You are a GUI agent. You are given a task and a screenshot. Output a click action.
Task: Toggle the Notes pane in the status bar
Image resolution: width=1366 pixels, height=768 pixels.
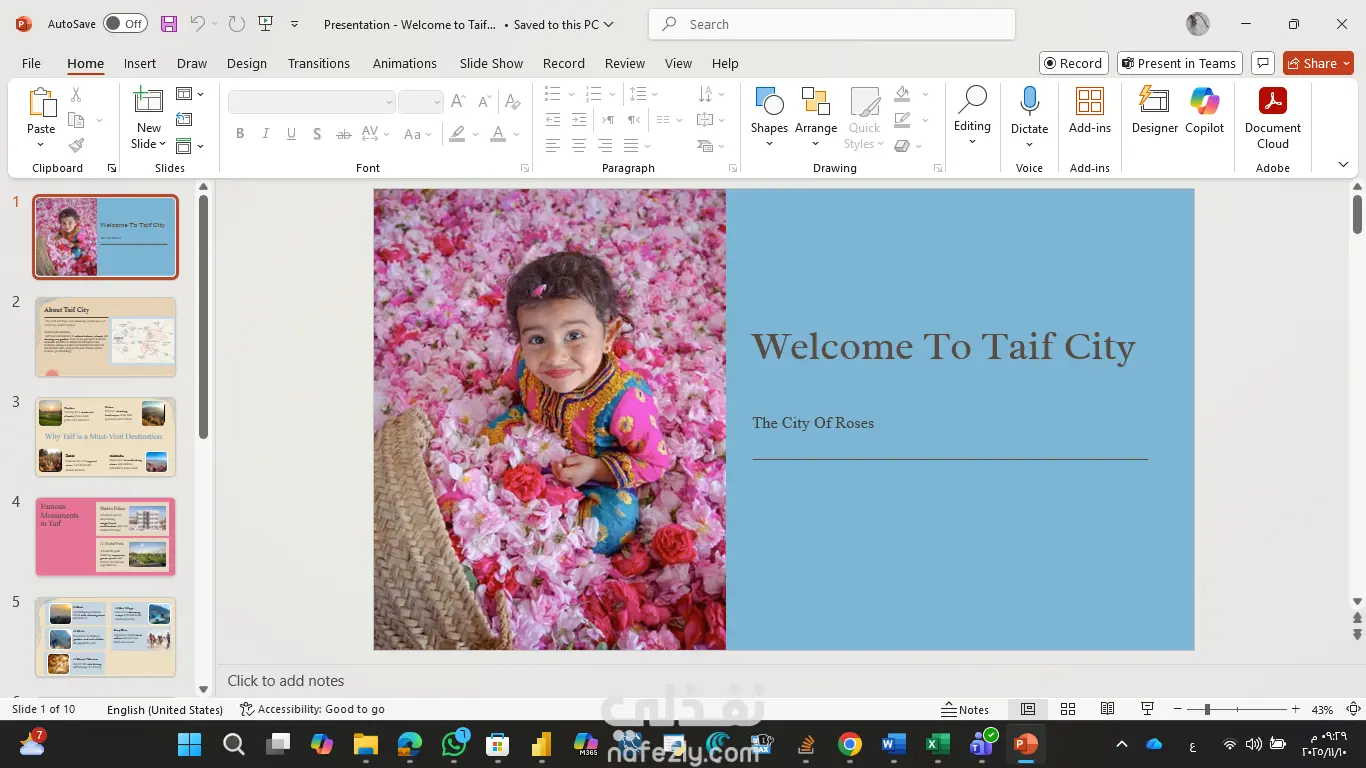pyautogui.click(x=965, y=709)
